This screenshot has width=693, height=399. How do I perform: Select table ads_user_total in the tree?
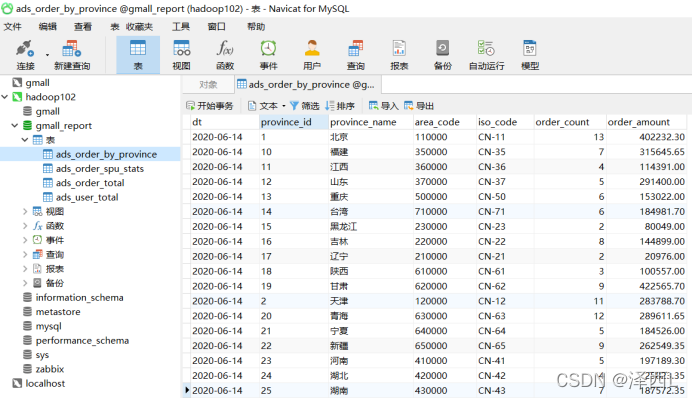[x=87, y=198]
